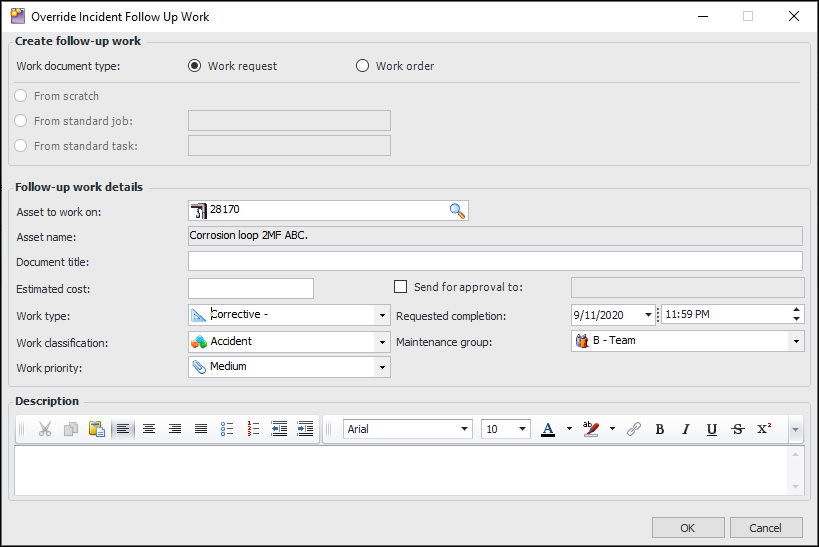The image size is (819, 547).
Task: Open the font name Arial dropdown
Action: [465, 429]
